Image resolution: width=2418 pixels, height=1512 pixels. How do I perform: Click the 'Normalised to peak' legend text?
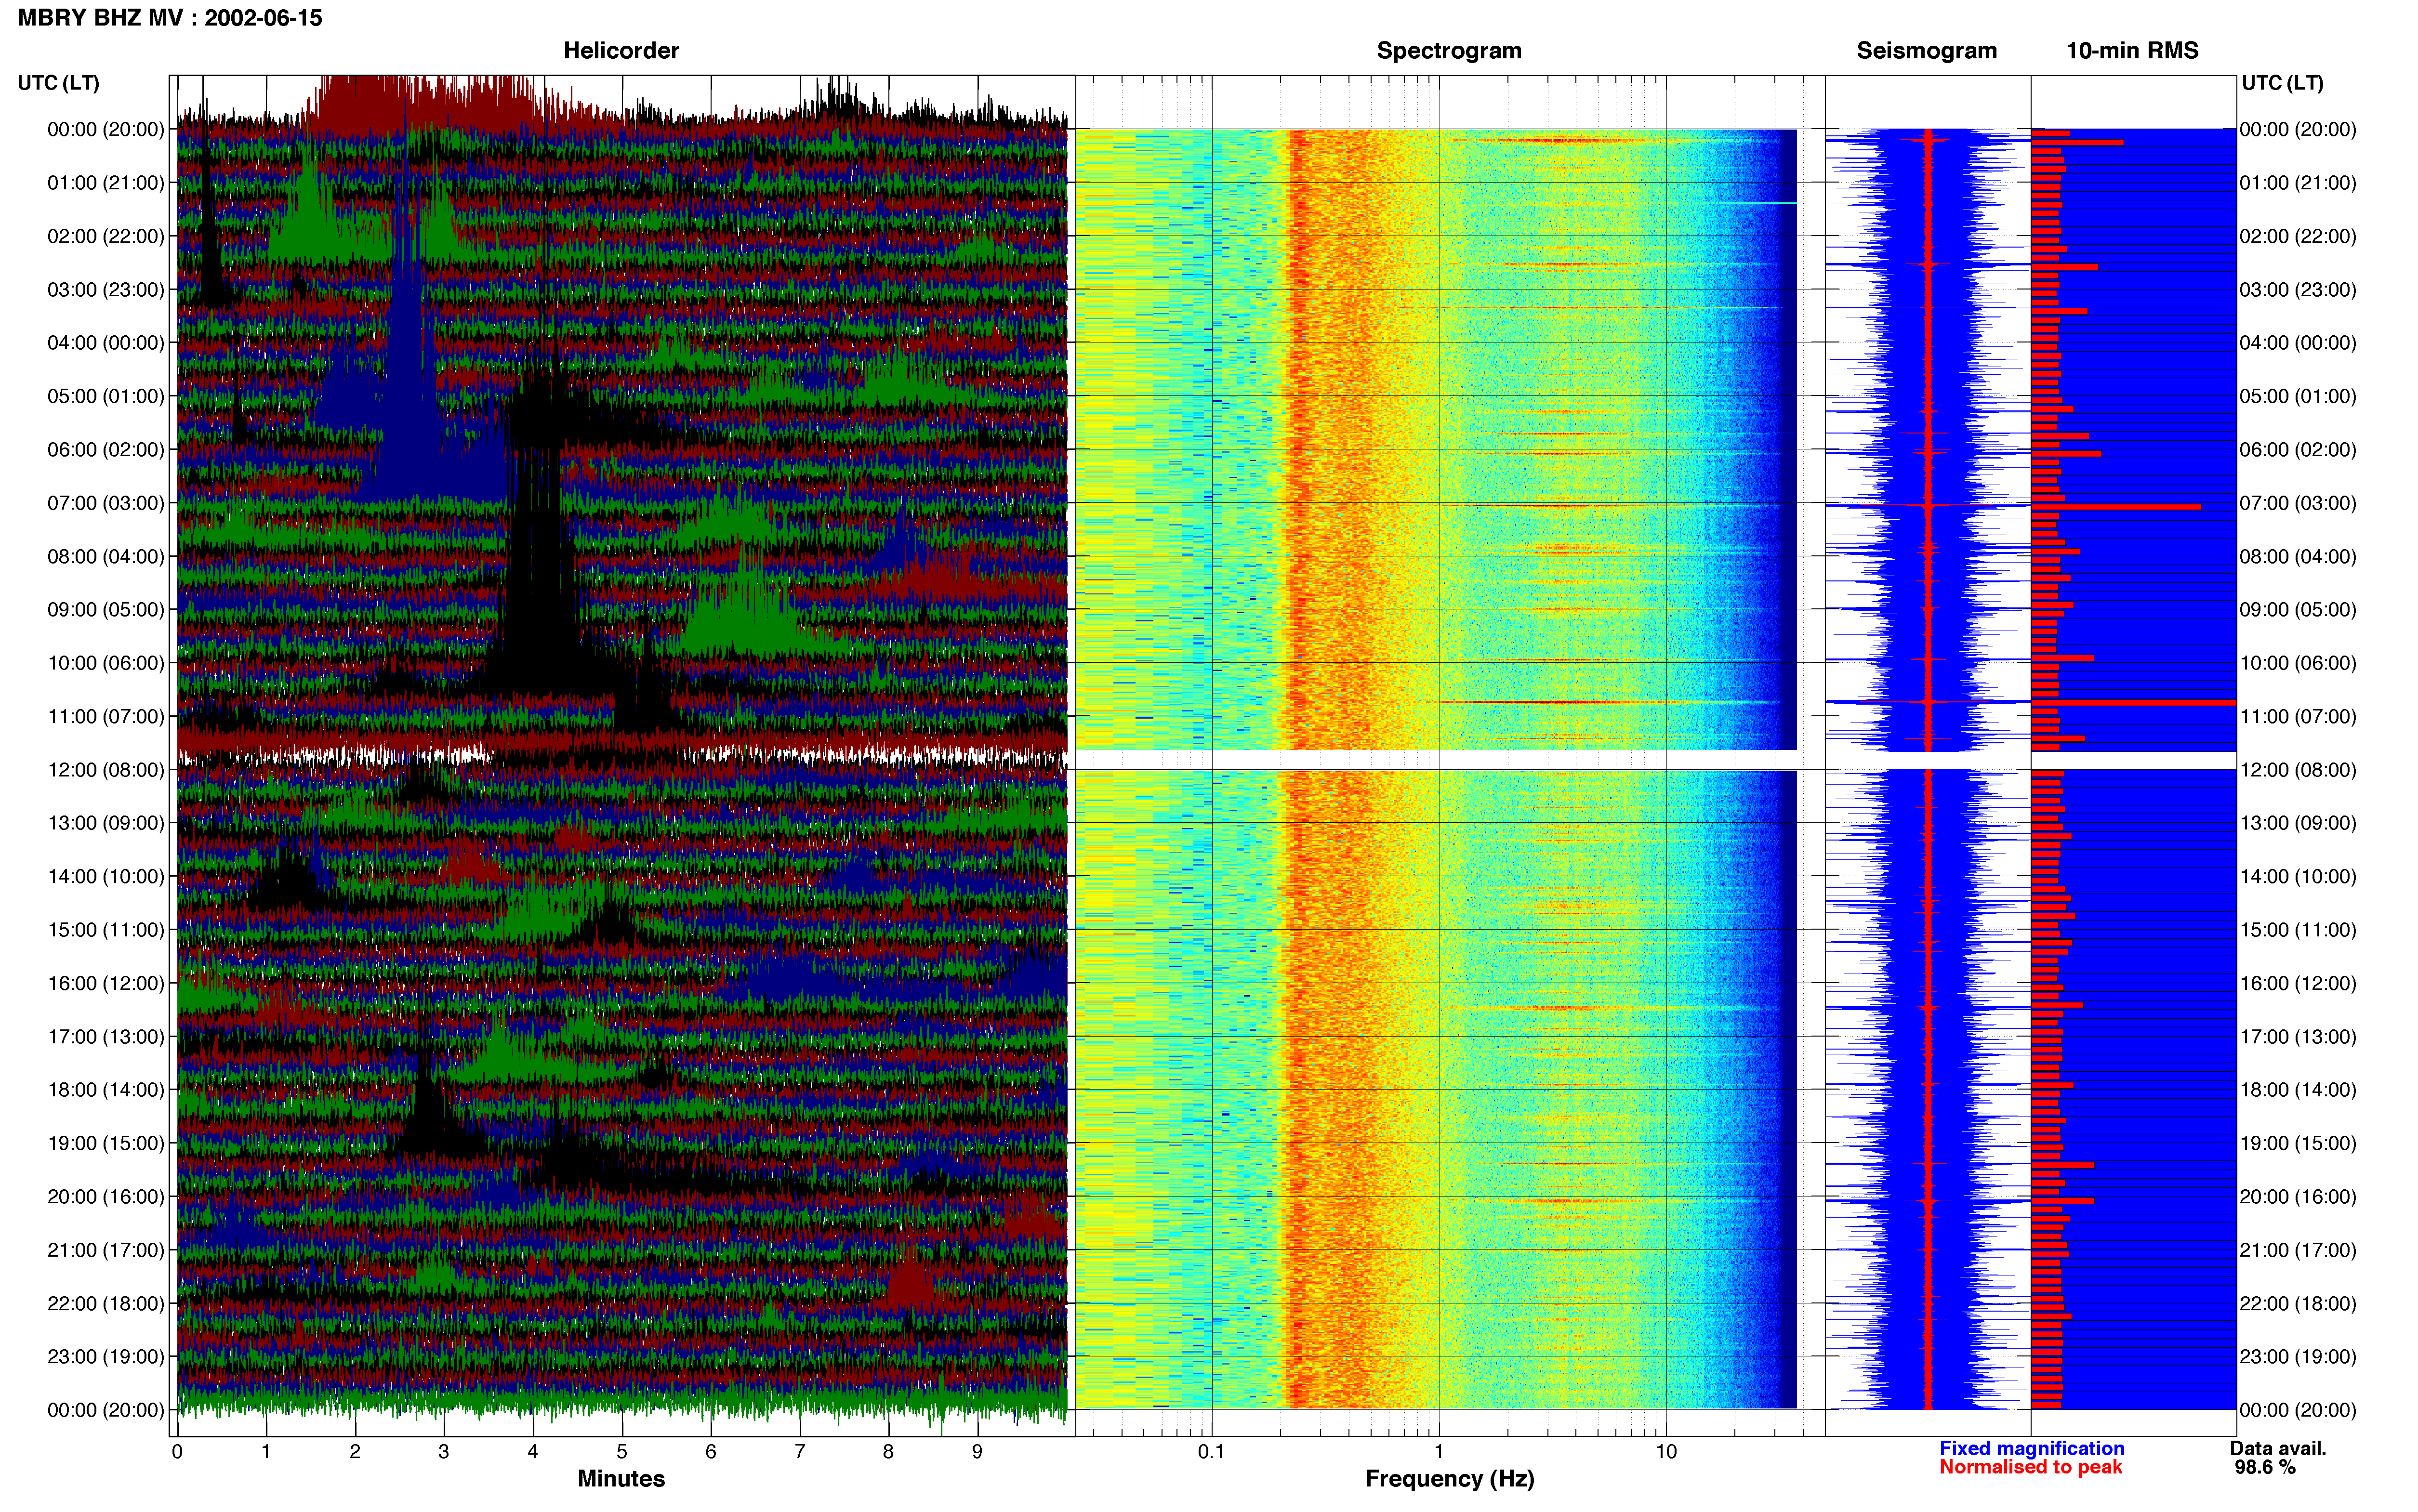(2030, 1468)
